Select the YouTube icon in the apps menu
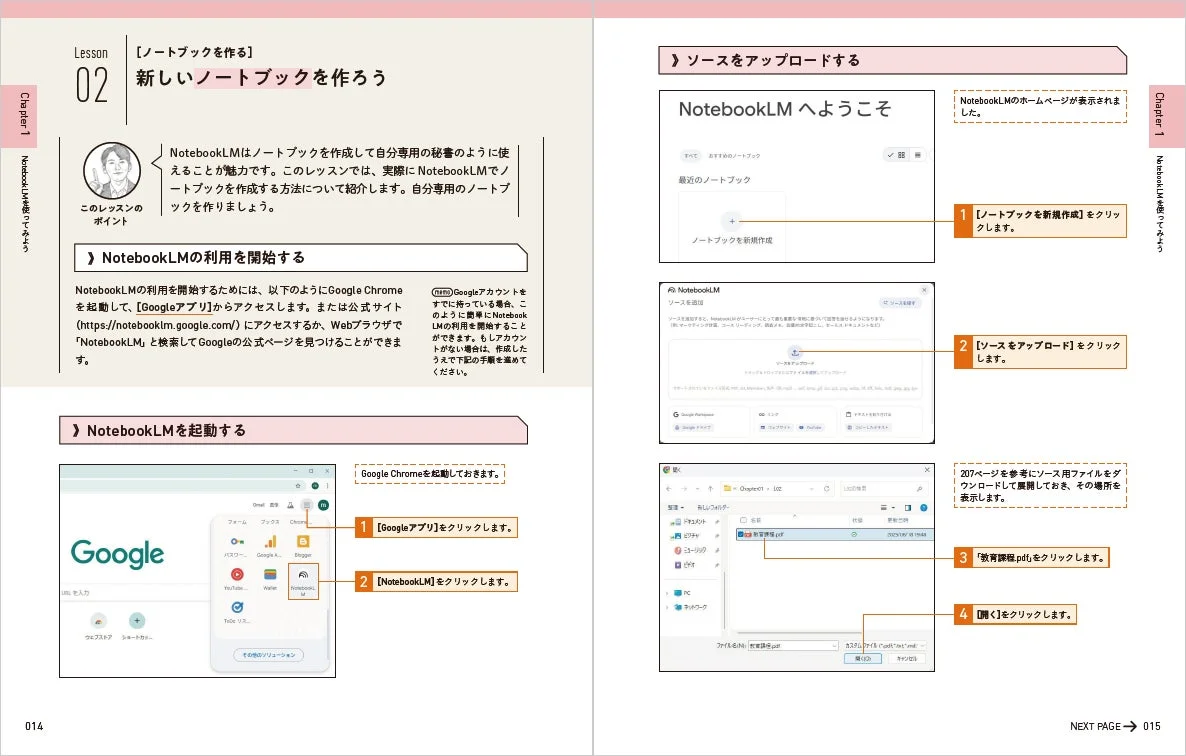The width and height of the screenshot is (1186, 756). tap(237, 575)
